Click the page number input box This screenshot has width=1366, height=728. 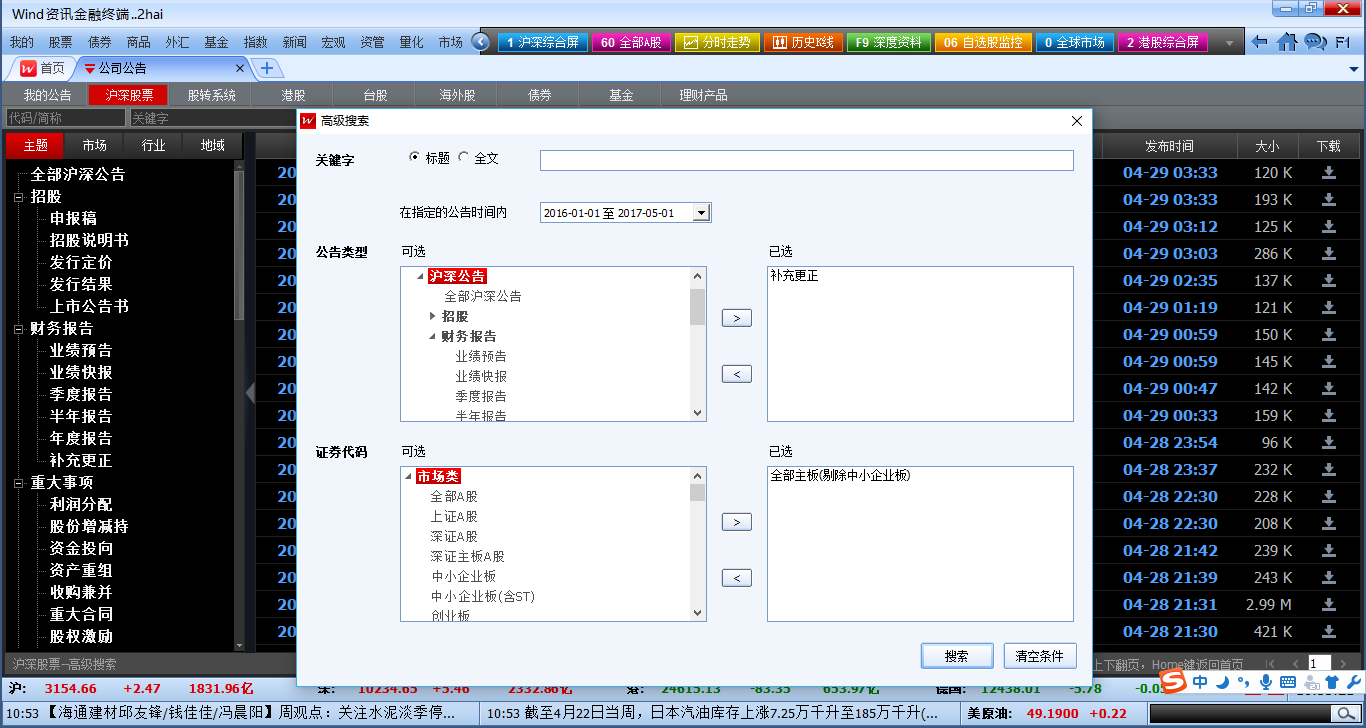coord(1320,663)
